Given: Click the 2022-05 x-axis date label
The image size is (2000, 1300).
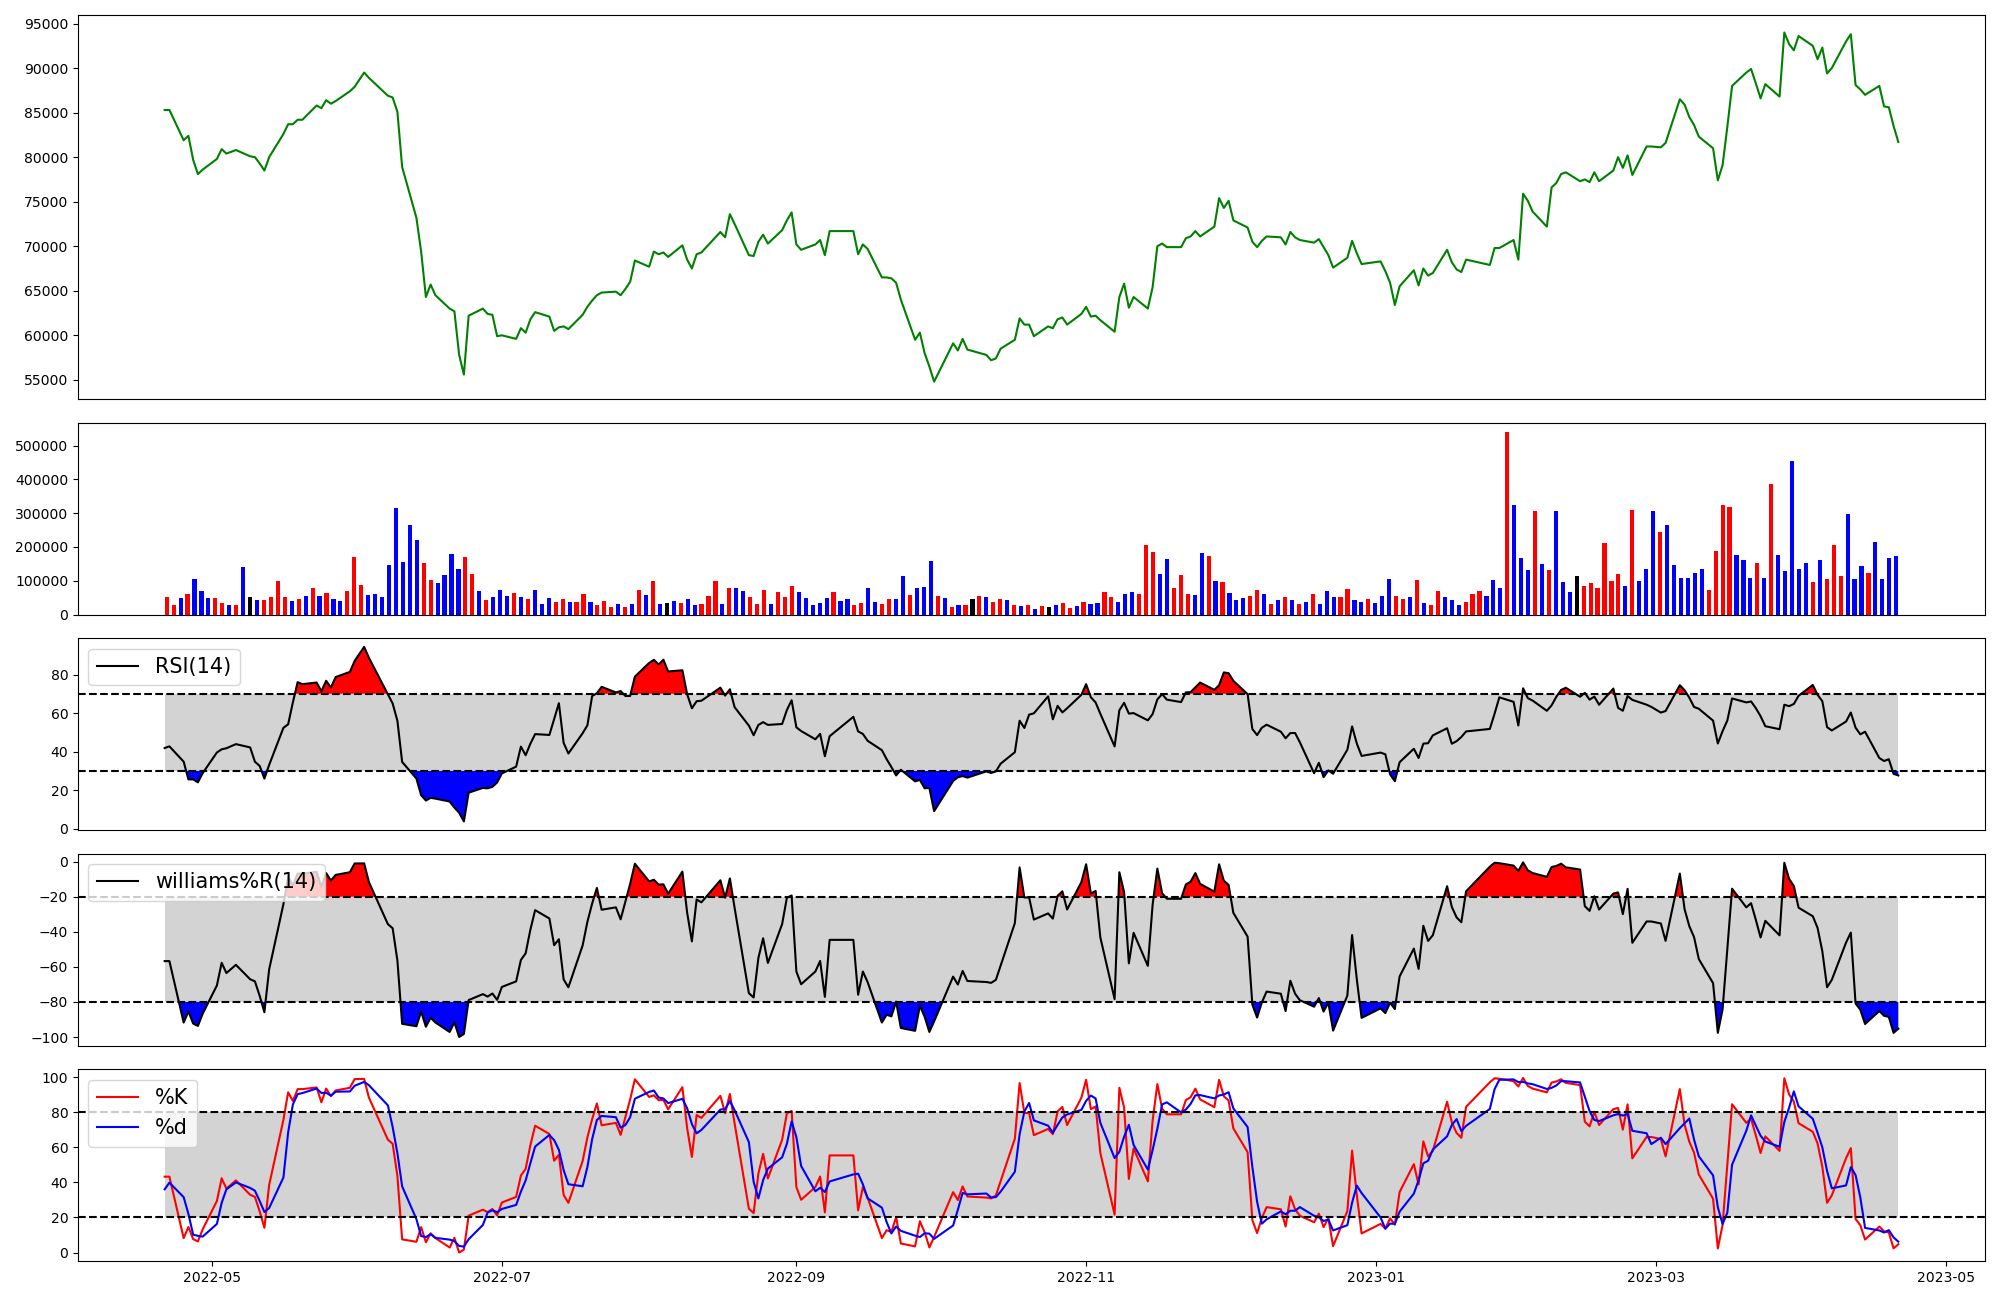Looking at the screenshot, I should [x=213, y=1277].
